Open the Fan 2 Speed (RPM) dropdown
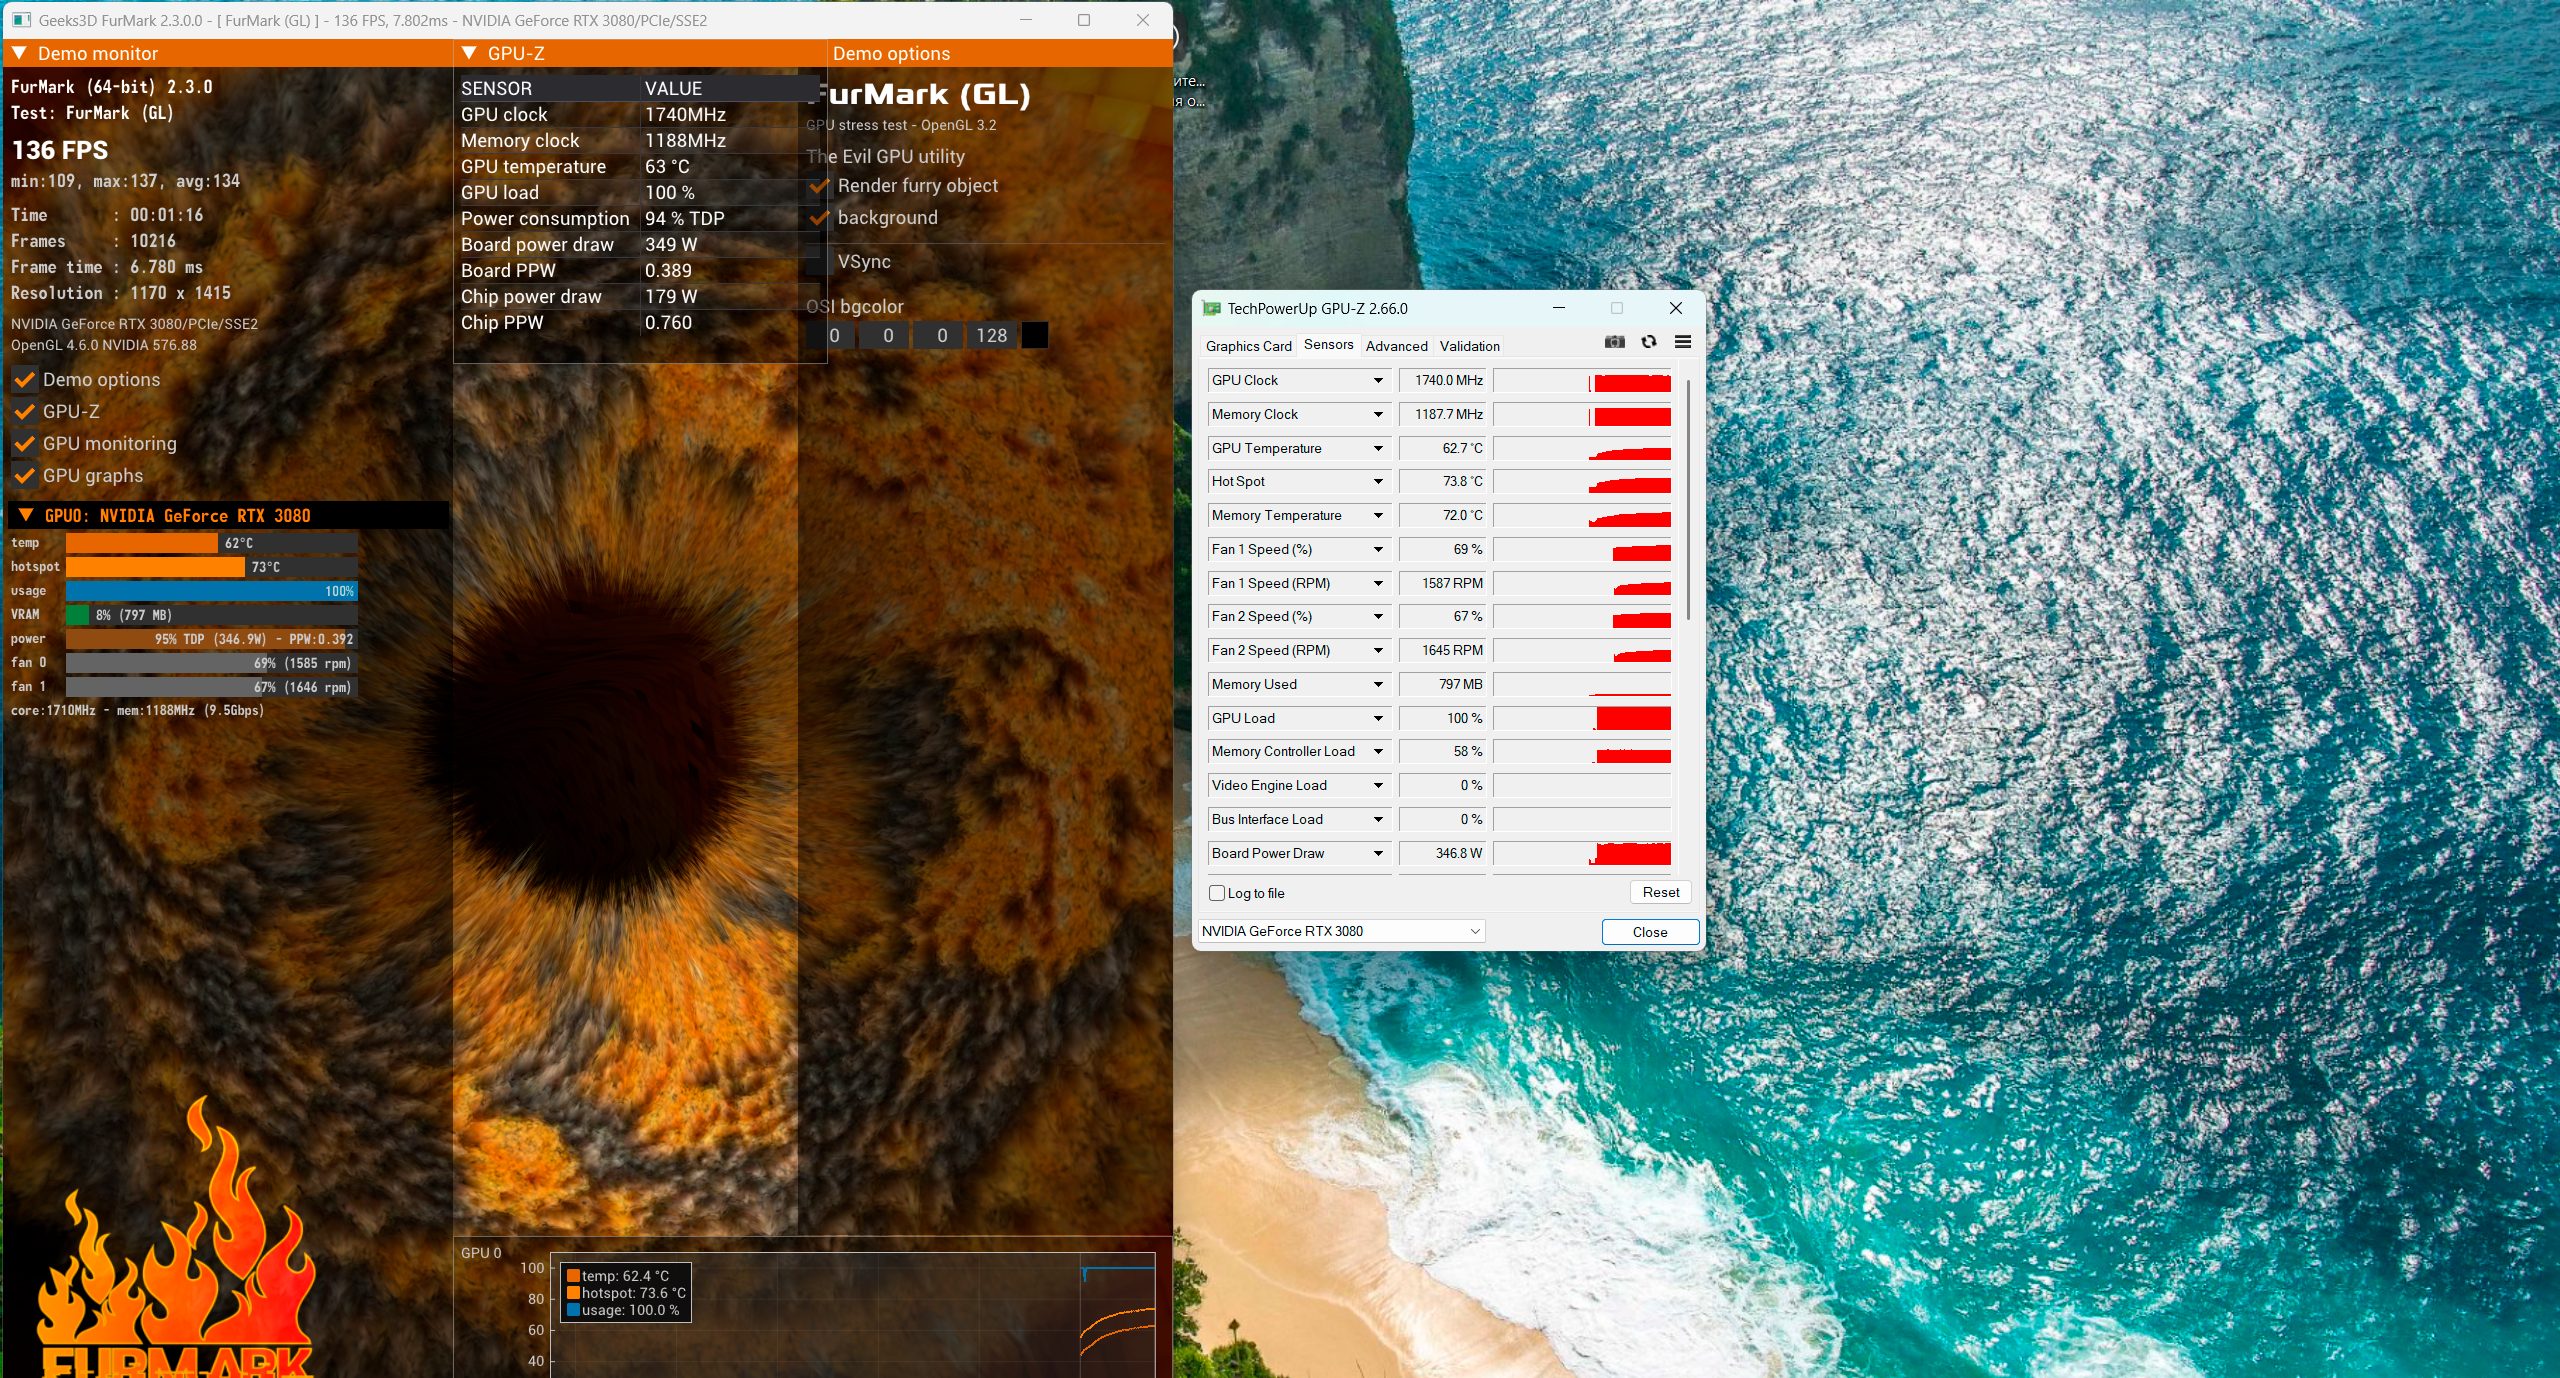 (1378, 650)
